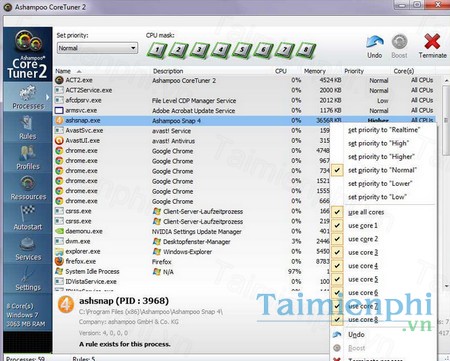Open the Autostart section in the sidebar

[28, 218]
